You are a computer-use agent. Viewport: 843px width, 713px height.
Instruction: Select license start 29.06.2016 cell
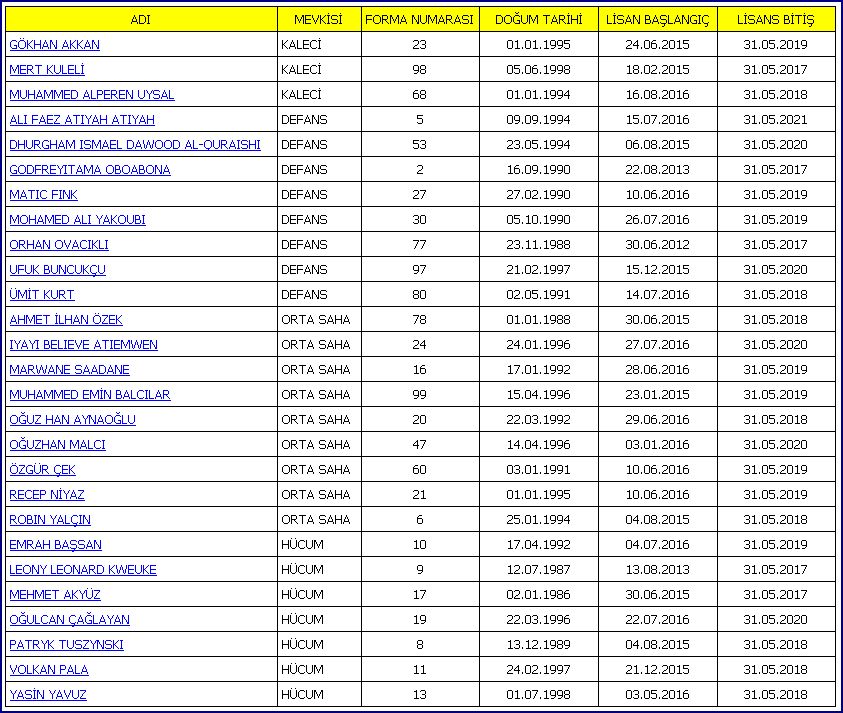click(x=658, y=420)
